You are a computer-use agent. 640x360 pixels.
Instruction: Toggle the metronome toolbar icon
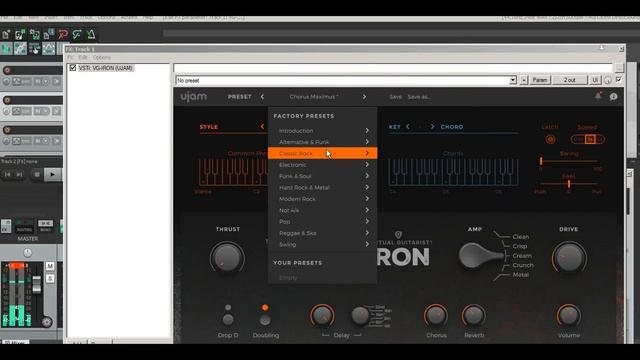click(91, 35)
